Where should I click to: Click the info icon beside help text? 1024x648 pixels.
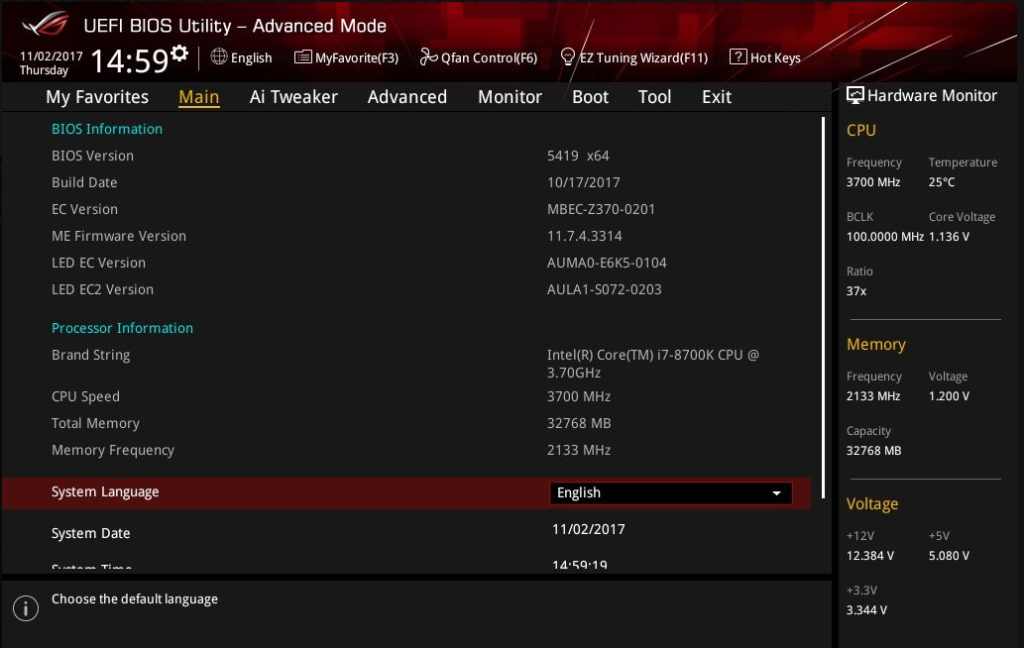point(25,608)
